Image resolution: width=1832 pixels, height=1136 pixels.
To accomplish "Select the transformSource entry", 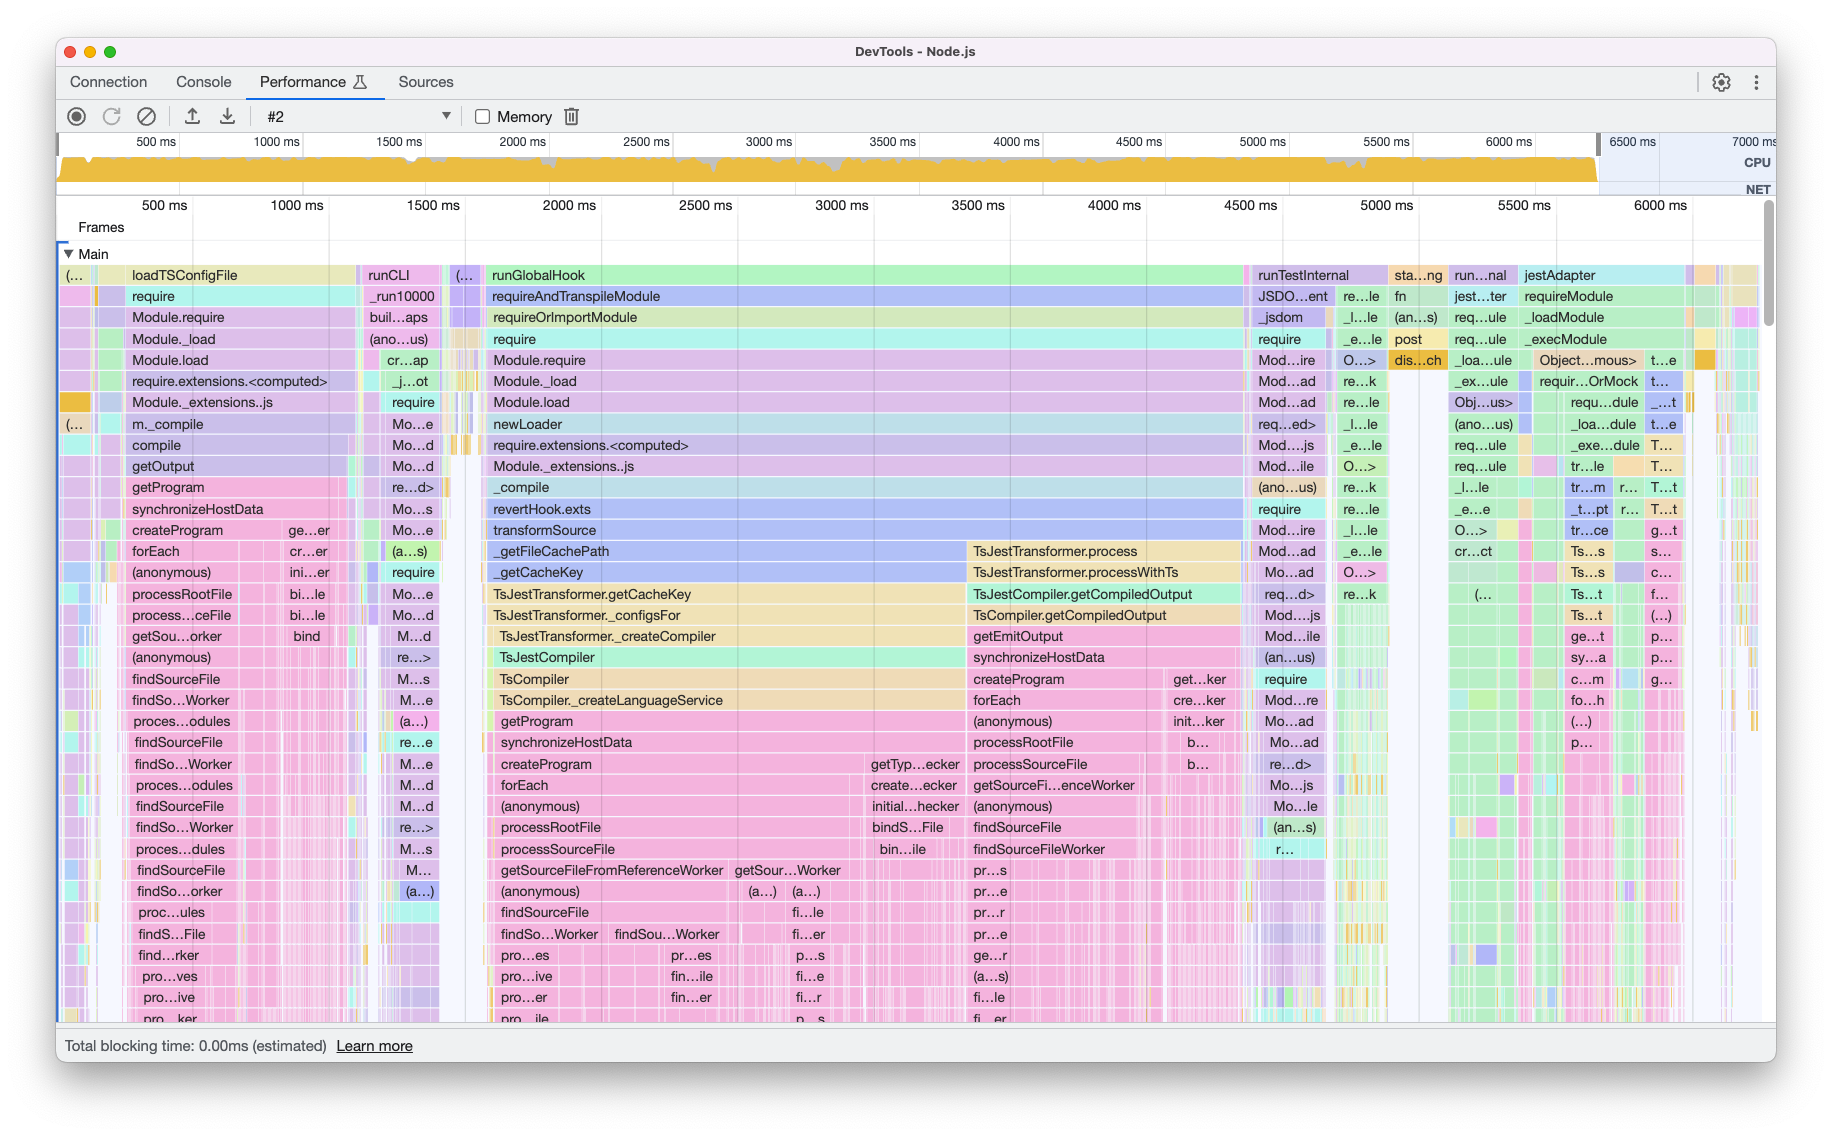I will (x=865, y=530).
